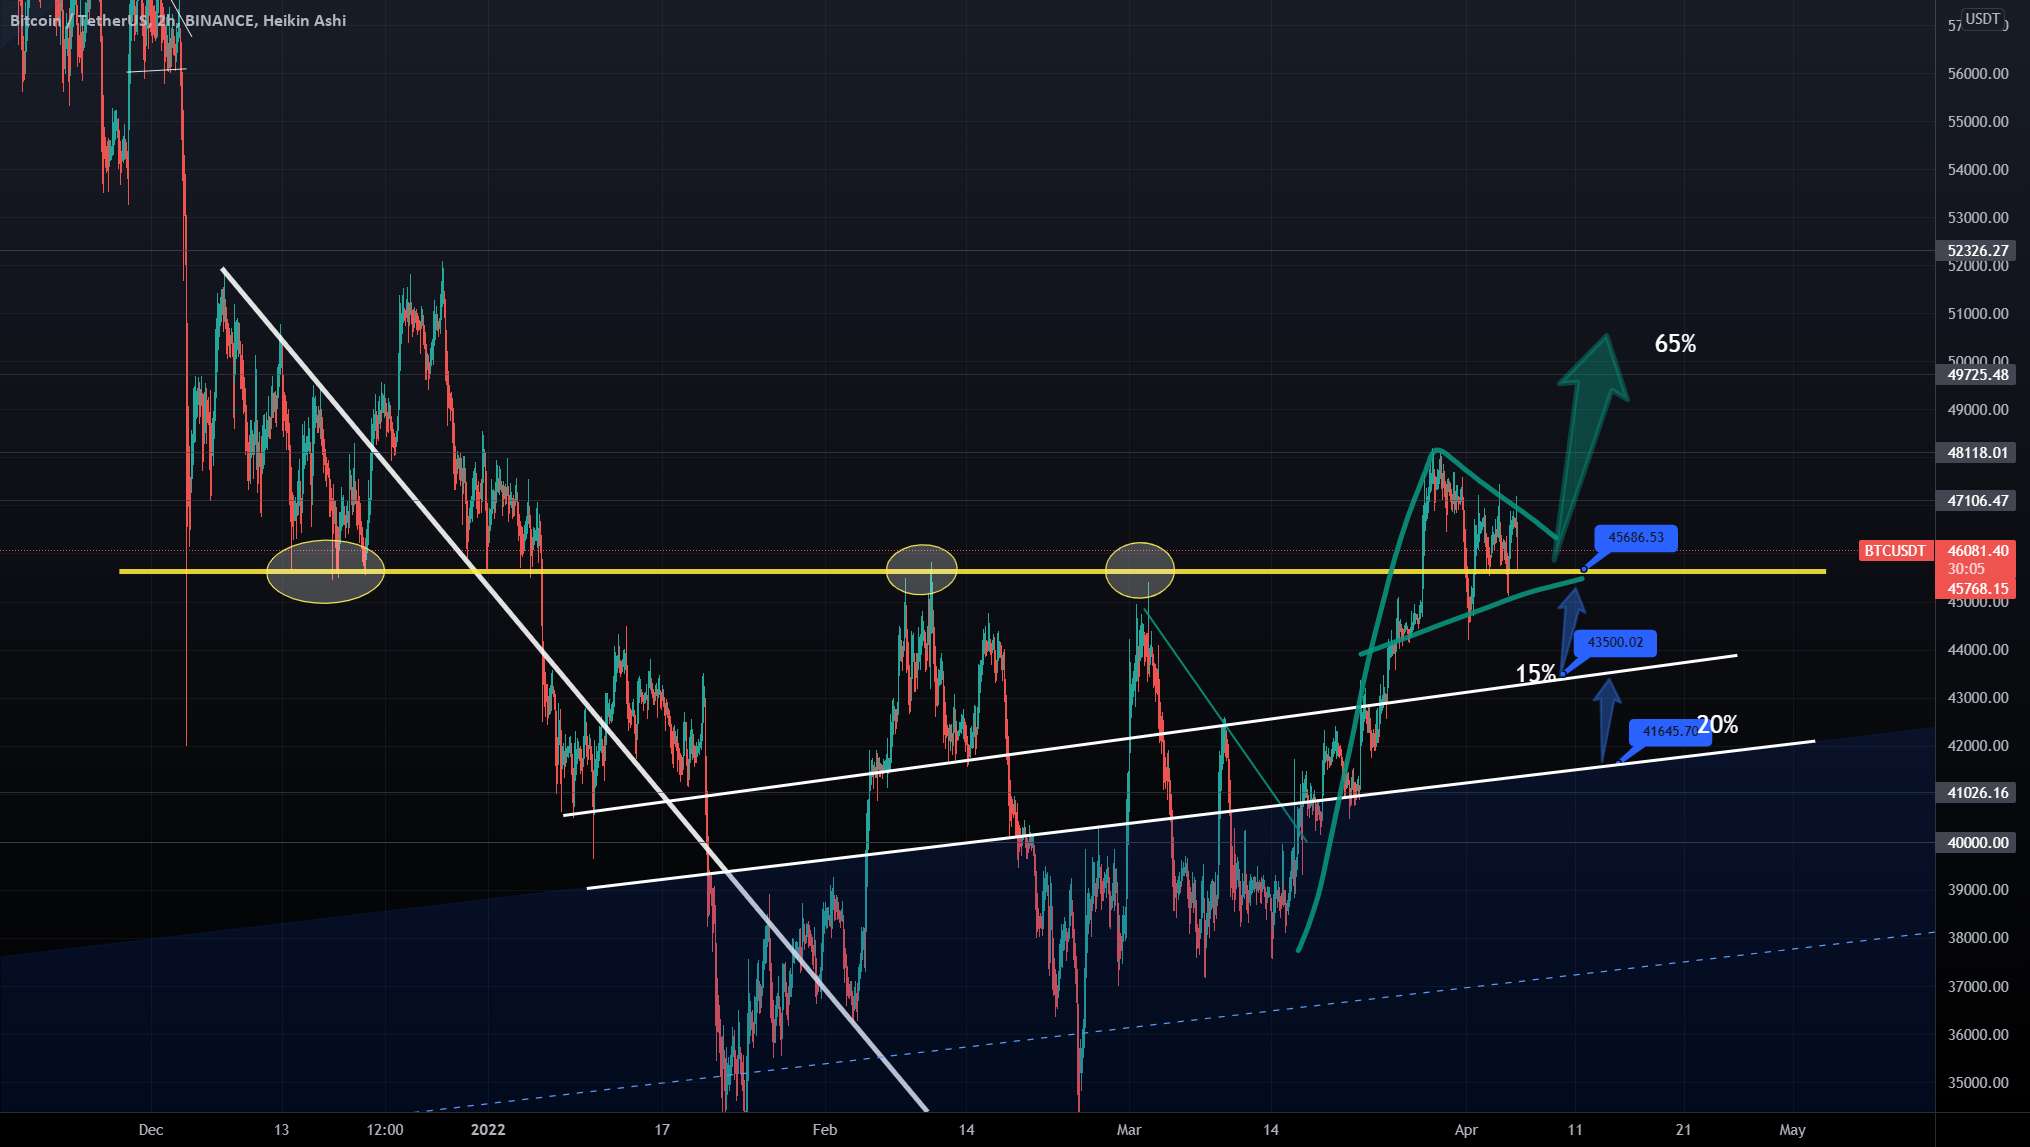The height and width of the screenshot is (1147, 2030).
Task: Select the 15% text annotation
Action: tap(1535, 674)
